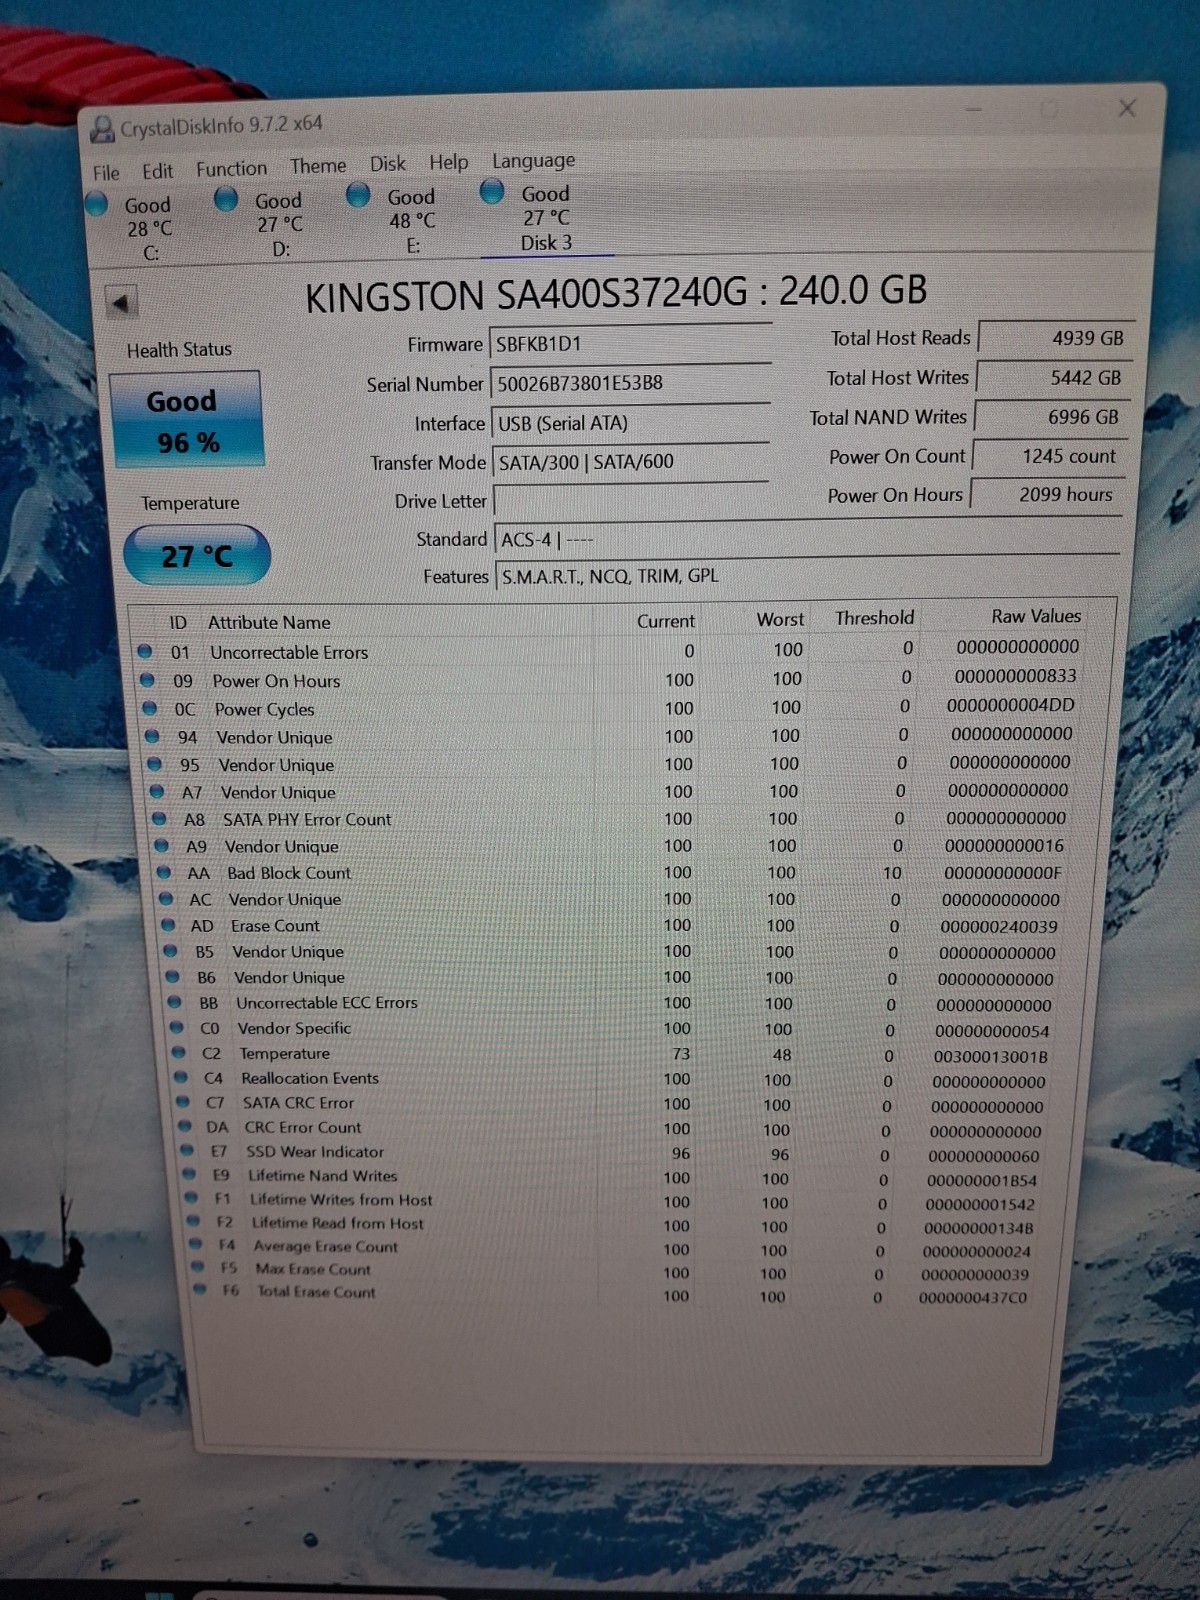
Task: Click the Firmware field SBFKB1D1
Action: [x=630, y=342]
